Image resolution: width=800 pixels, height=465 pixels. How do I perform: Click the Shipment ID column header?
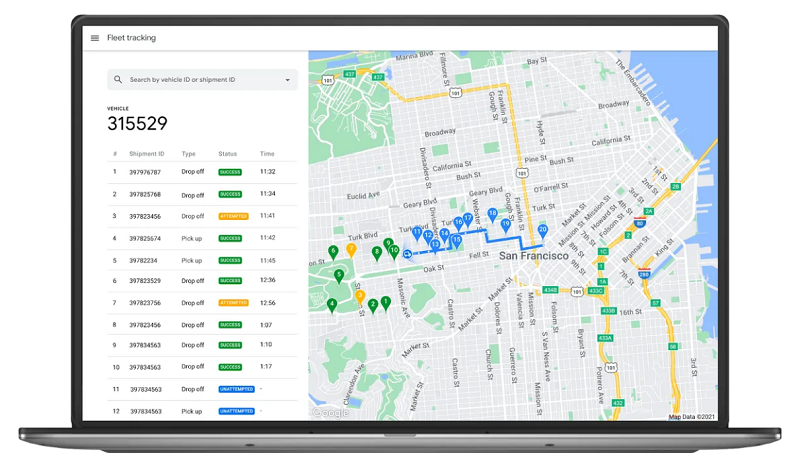[x=146, y=154]
